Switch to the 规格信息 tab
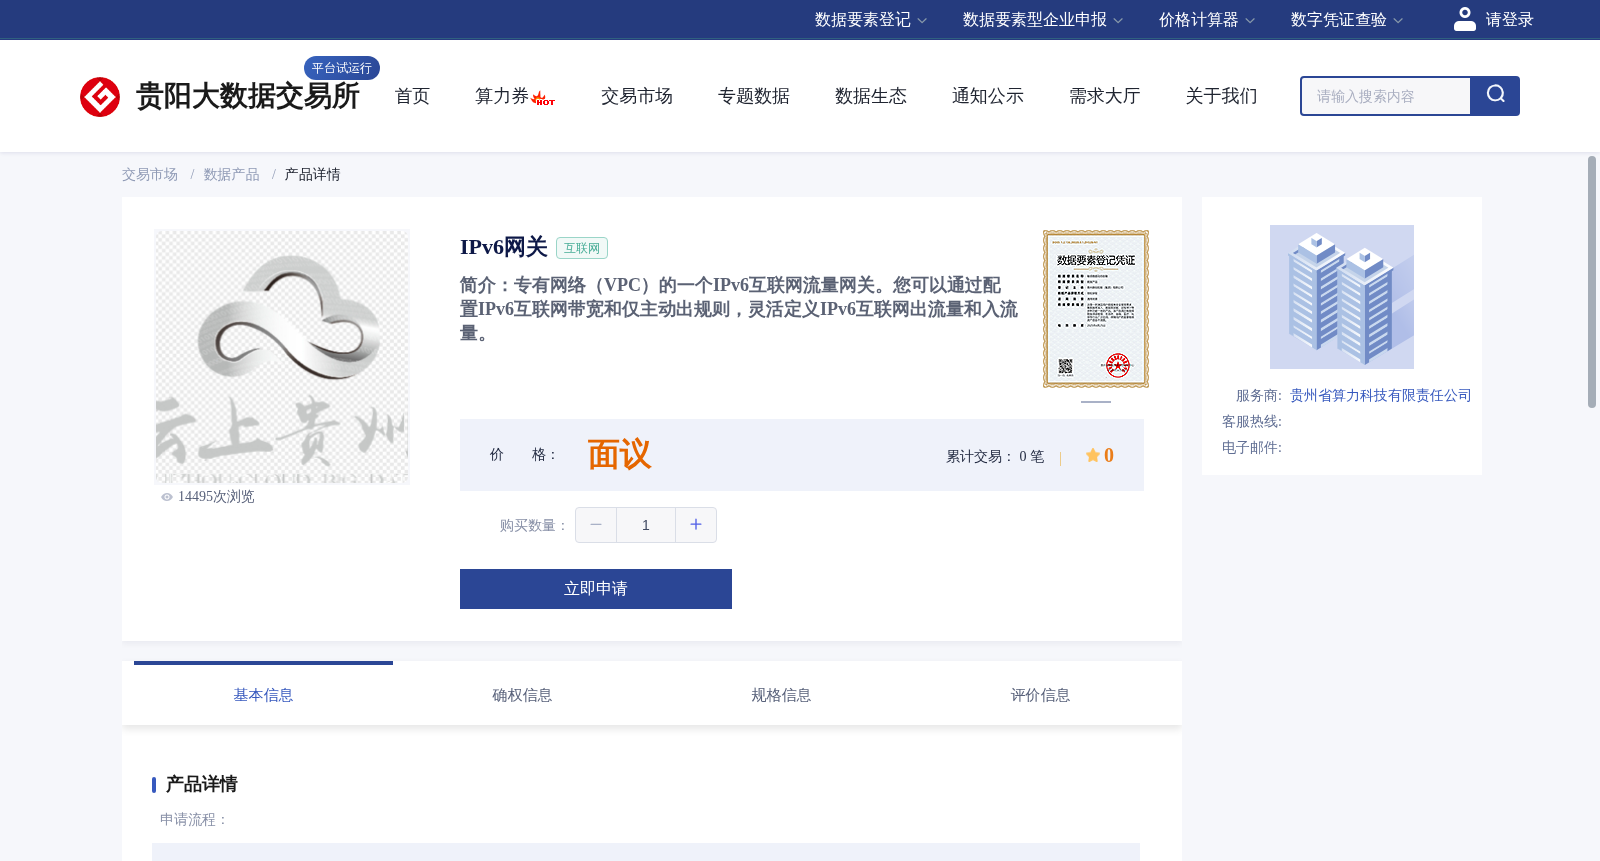This screenshot has width=1600, height=861. [781, 694]
